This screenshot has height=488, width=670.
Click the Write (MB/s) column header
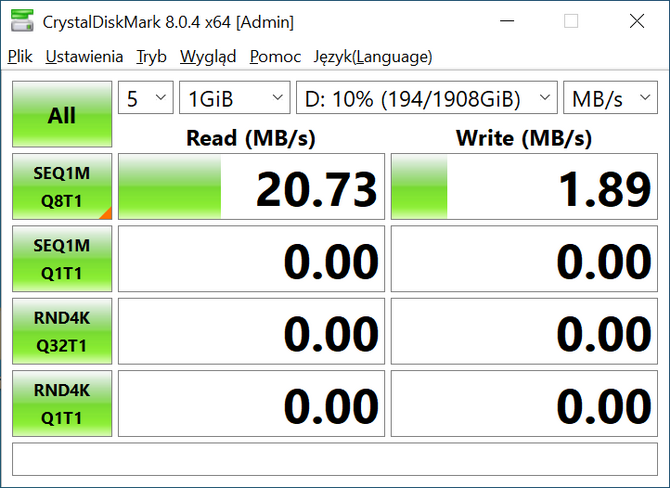click(x=524, y=138)
